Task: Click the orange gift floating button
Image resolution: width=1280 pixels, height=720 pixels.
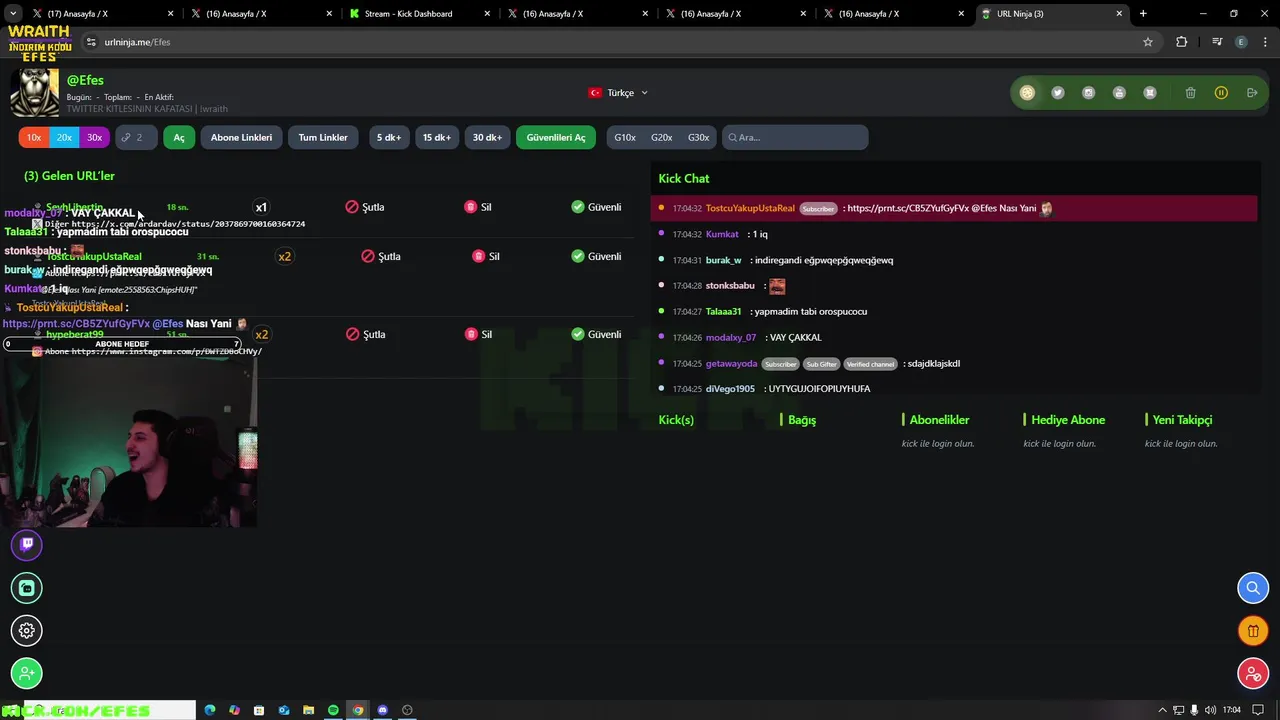Action: tap(1253, 631)
